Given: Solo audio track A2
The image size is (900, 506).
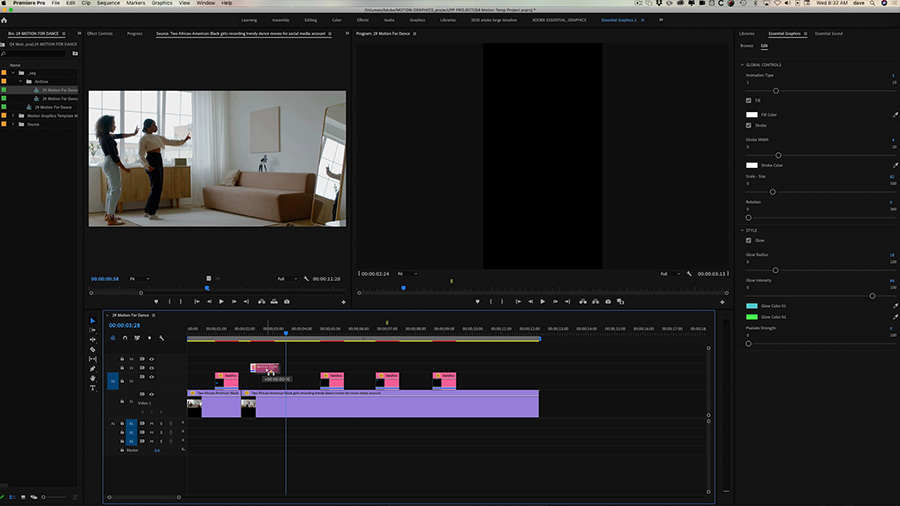Looking at the screenshot, I should pos(161,433).
